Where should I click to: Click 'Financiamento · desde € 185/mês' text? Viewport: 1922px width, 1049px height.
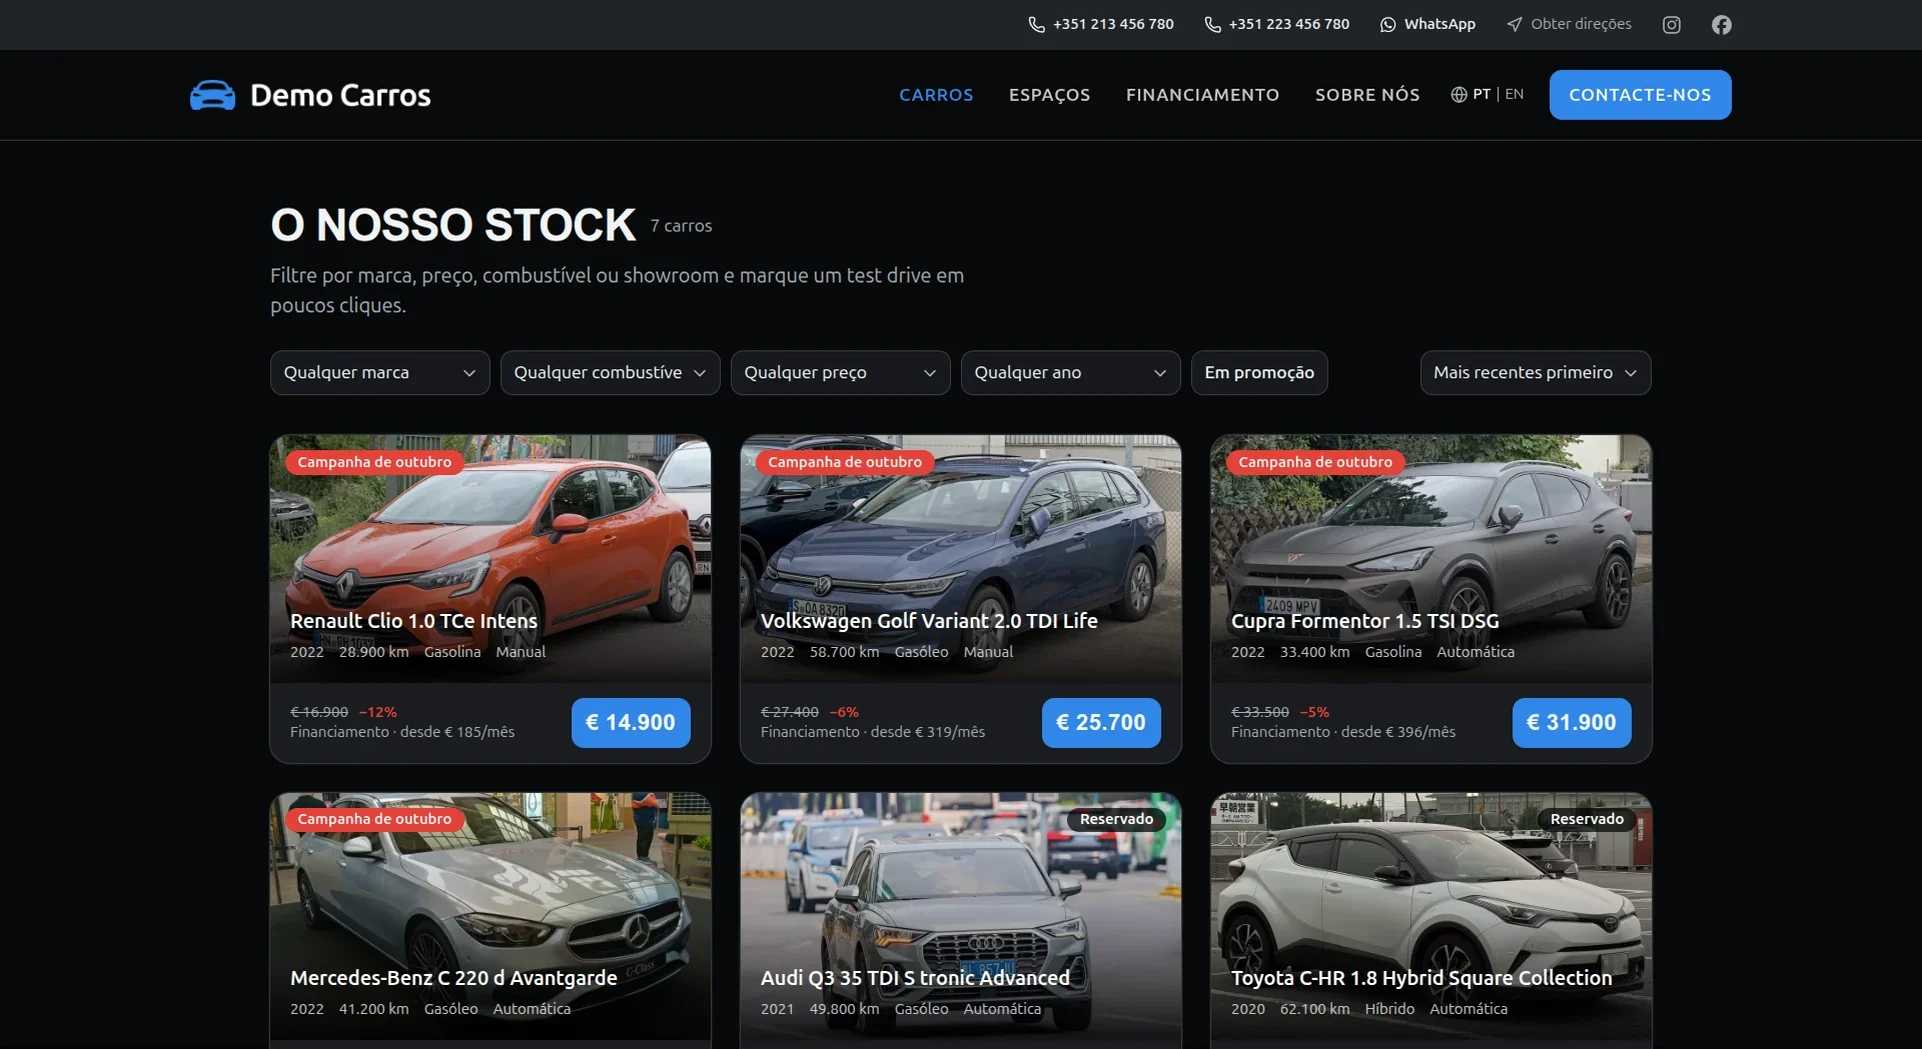402,732
